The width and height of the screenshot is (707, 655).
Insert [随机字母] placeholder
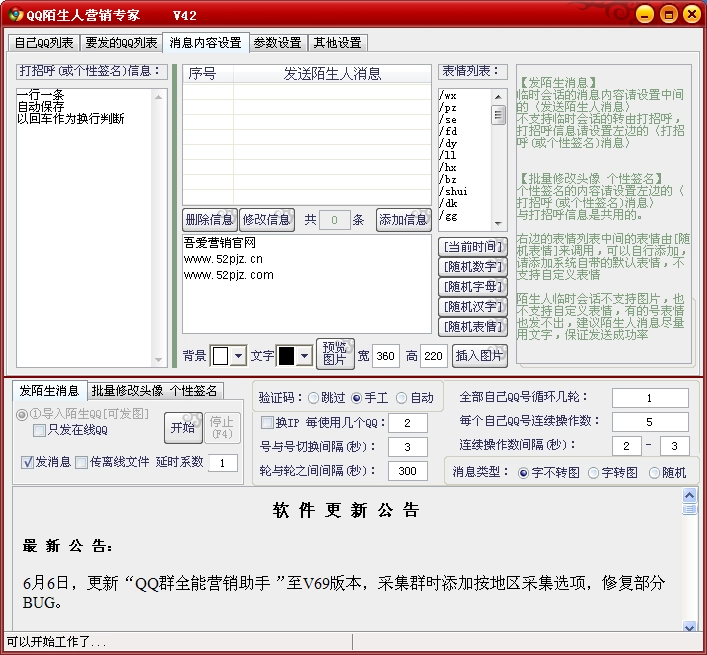click(x=473, y=286)
